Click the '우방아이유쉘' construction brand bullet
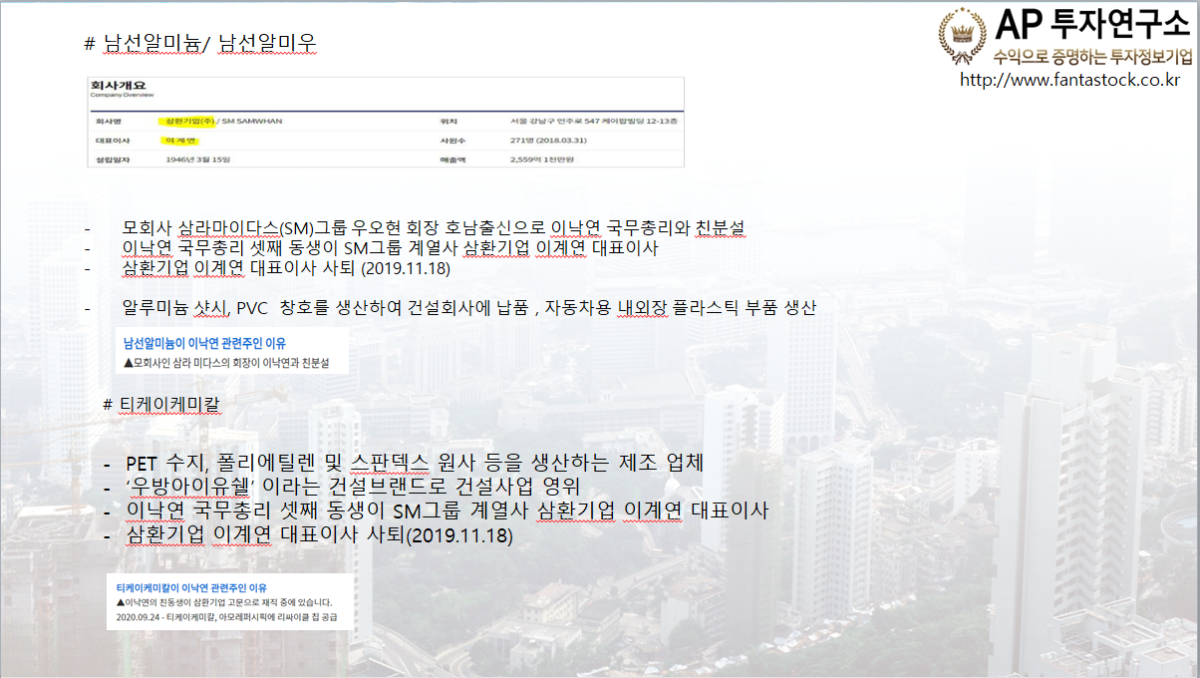Image resolution: width=1200 pixels, height=678 pixels. click(x=353, y=487)
